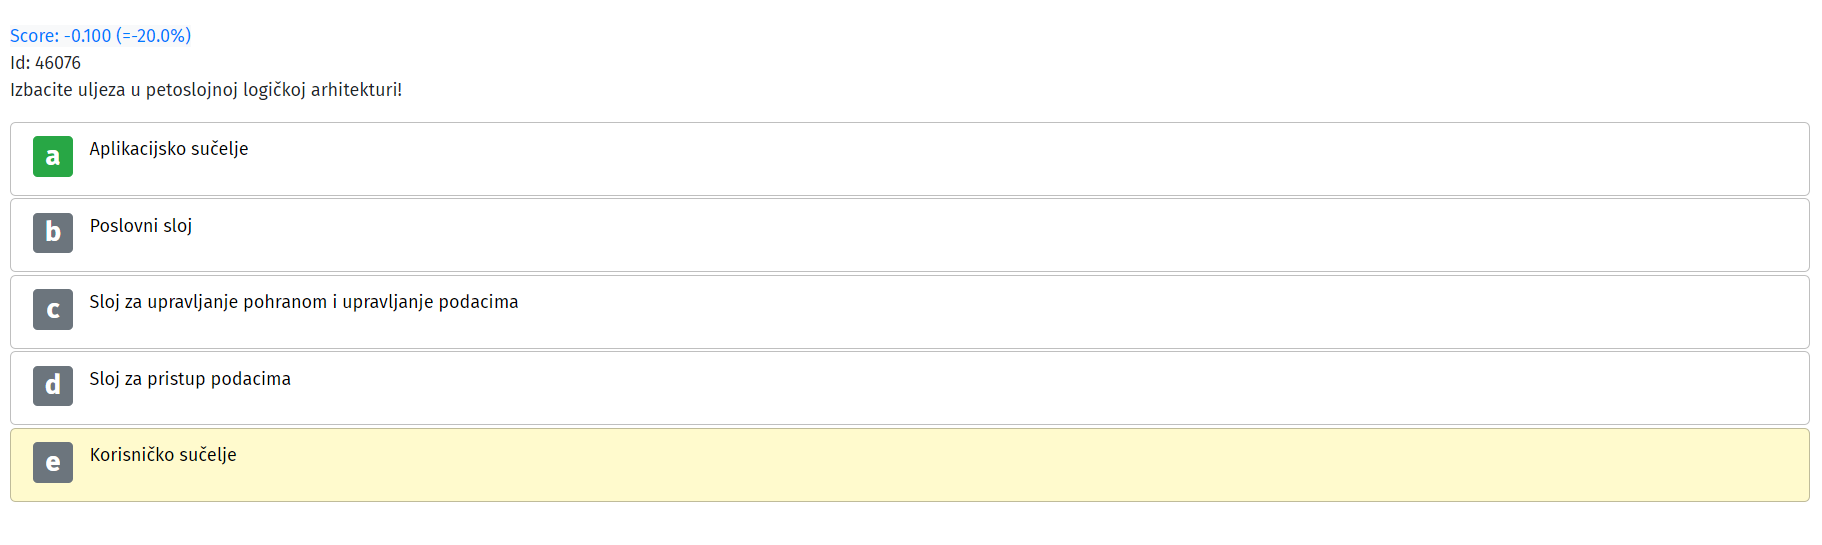Viewport: 1822px width, 545px height.
Task: Open the blue Score -0.100 link
Action: click(100, 36)
